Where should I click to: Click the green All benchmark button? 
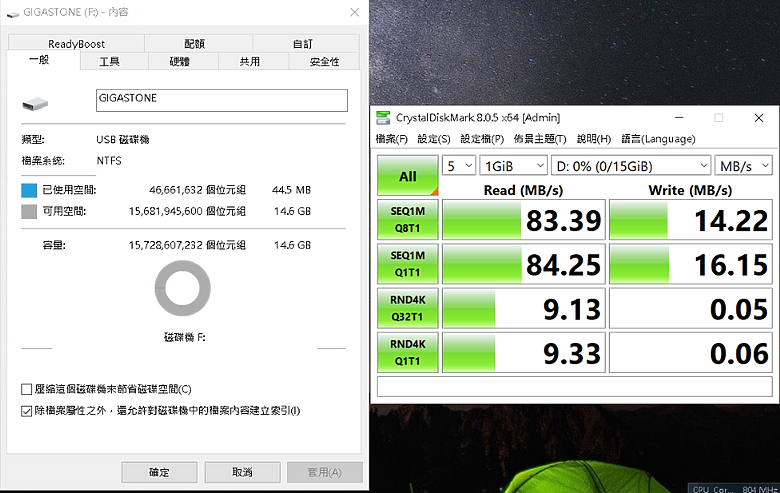(x=407, y=176)
